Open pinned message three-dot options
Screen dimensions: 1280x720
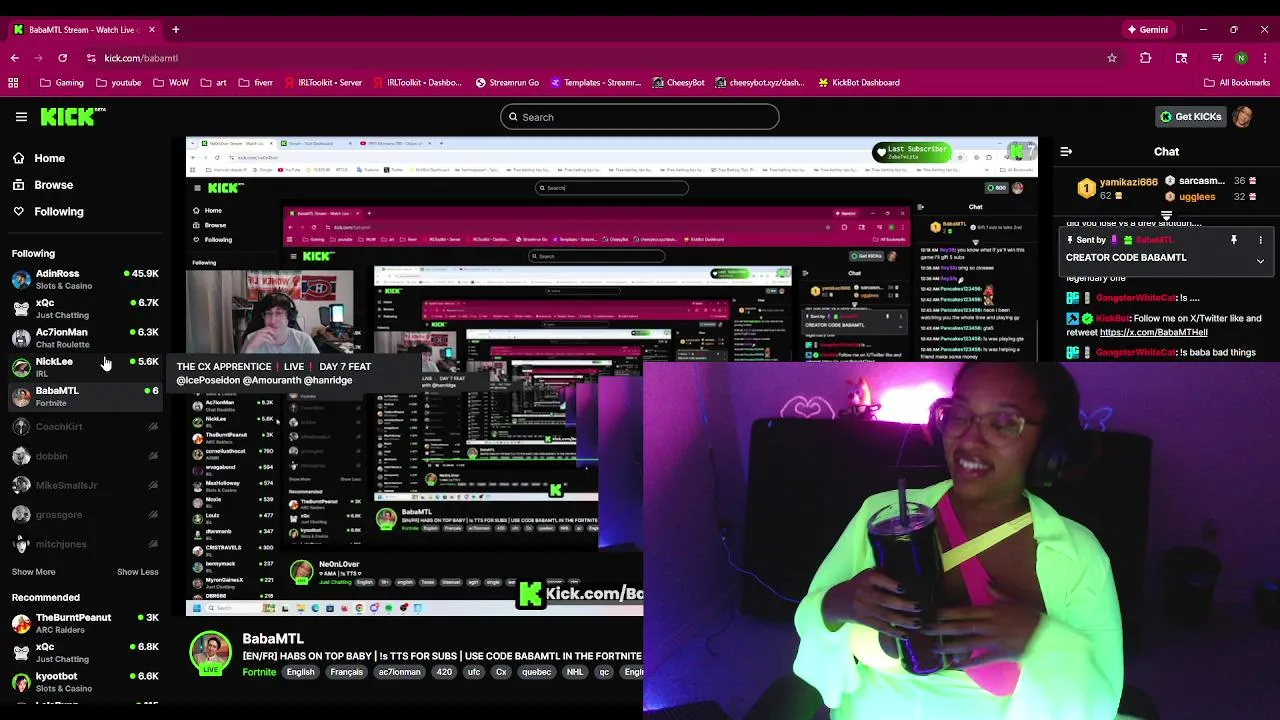(x=1260, y=240)
